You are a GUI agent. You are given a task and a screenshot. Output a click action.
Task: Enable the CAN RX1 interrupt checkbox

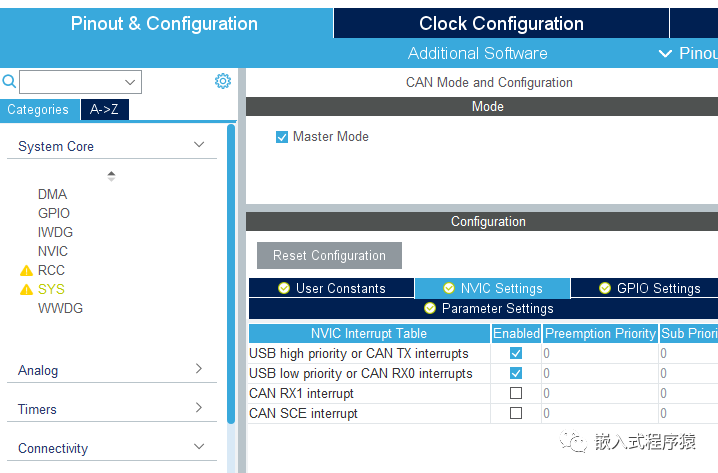pyautogui.click(x=516, y=394)
